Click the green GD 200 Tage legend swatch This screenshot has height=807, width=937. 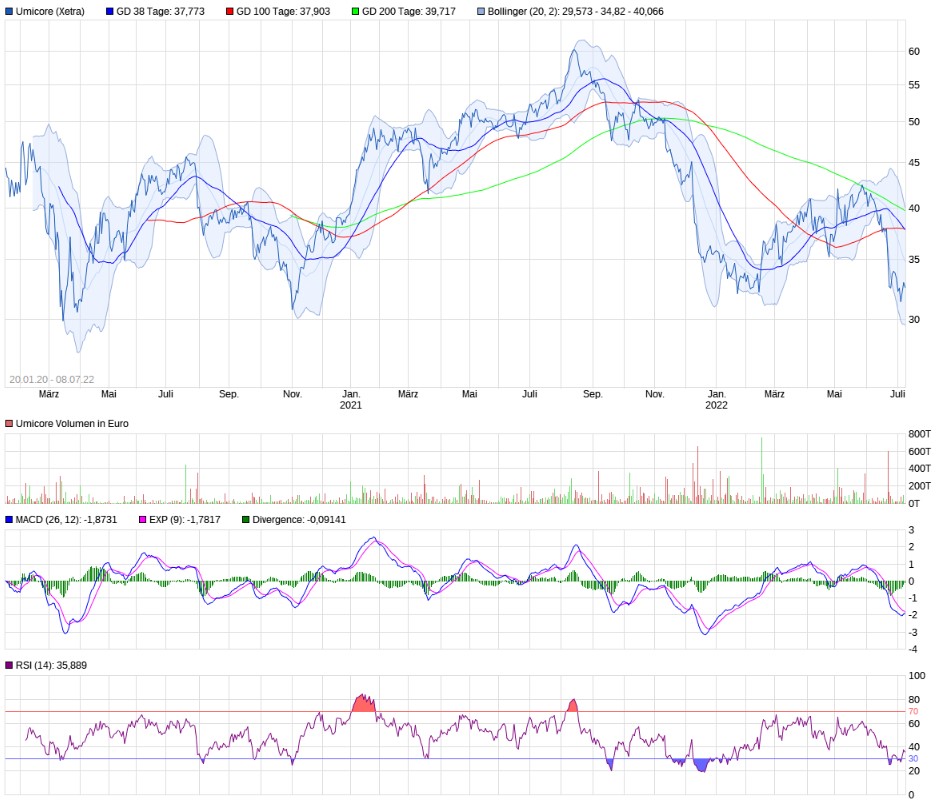point(354,12)
